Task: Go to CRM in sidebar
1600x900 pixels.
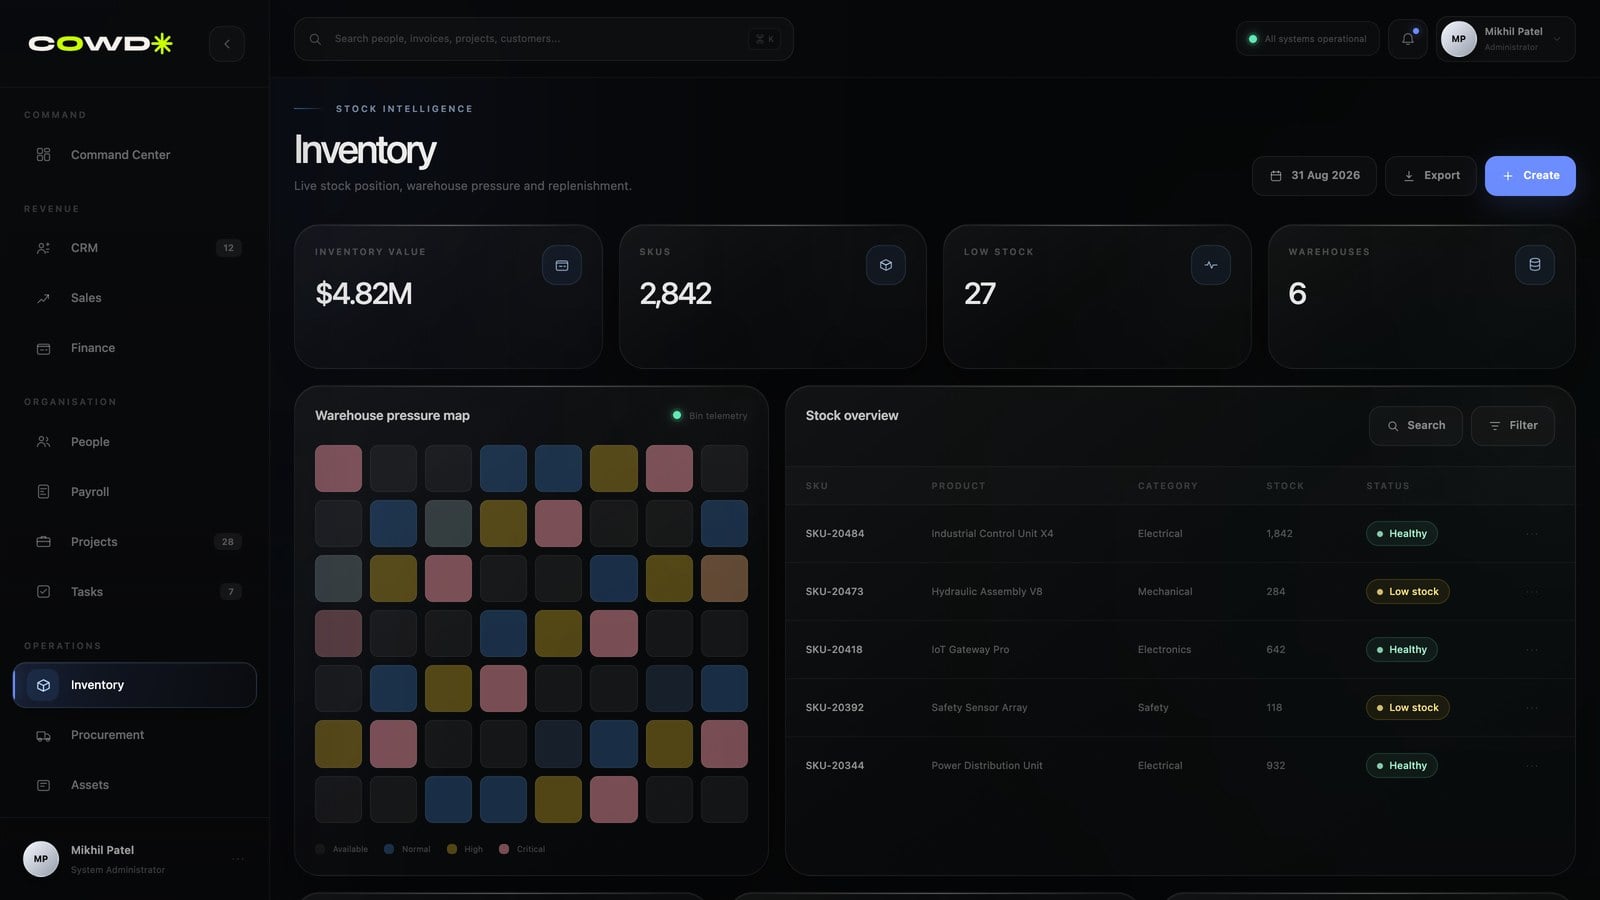Action: point(135,248)
